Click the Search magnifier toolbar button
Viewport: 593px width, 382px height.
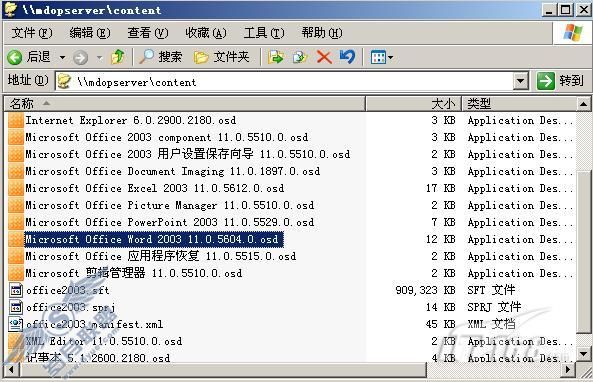(x=161, y=57)
